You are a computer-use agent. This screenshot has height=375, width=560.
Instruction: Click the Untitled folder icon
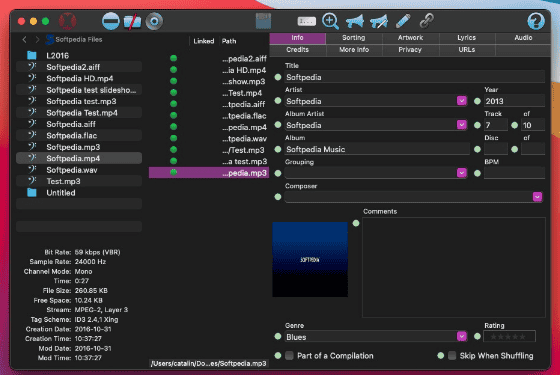(32, 192)
